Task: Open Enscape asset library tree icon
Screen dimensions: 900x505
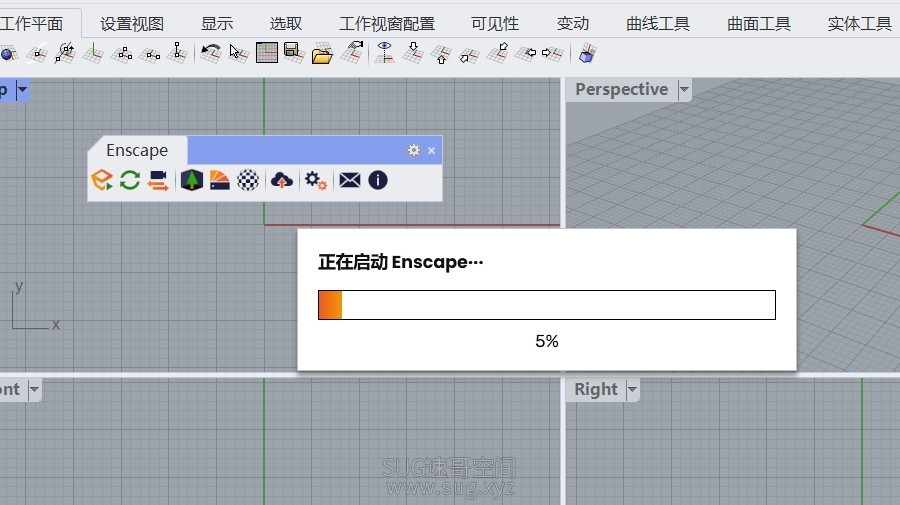Action: coord(192,180)
